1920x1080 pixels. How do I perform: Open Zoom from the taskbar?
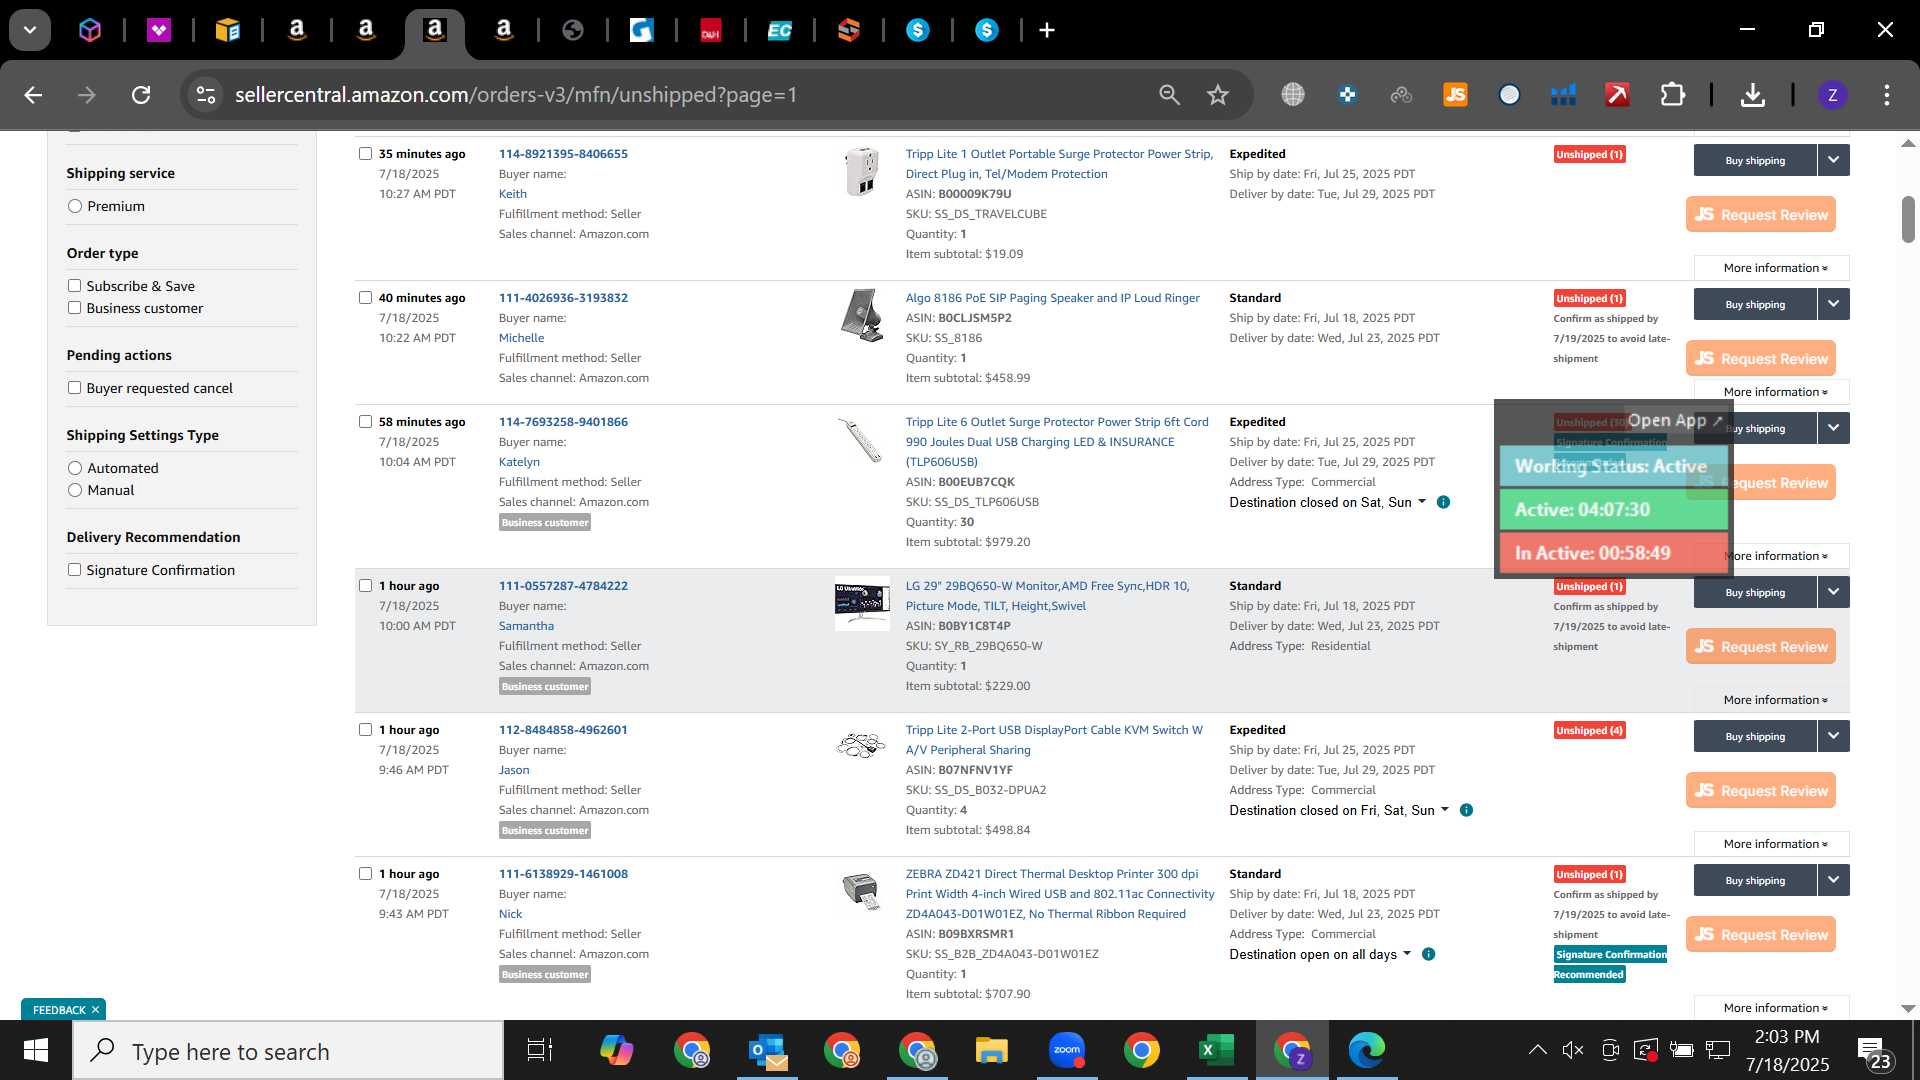coord(1067,1050)
